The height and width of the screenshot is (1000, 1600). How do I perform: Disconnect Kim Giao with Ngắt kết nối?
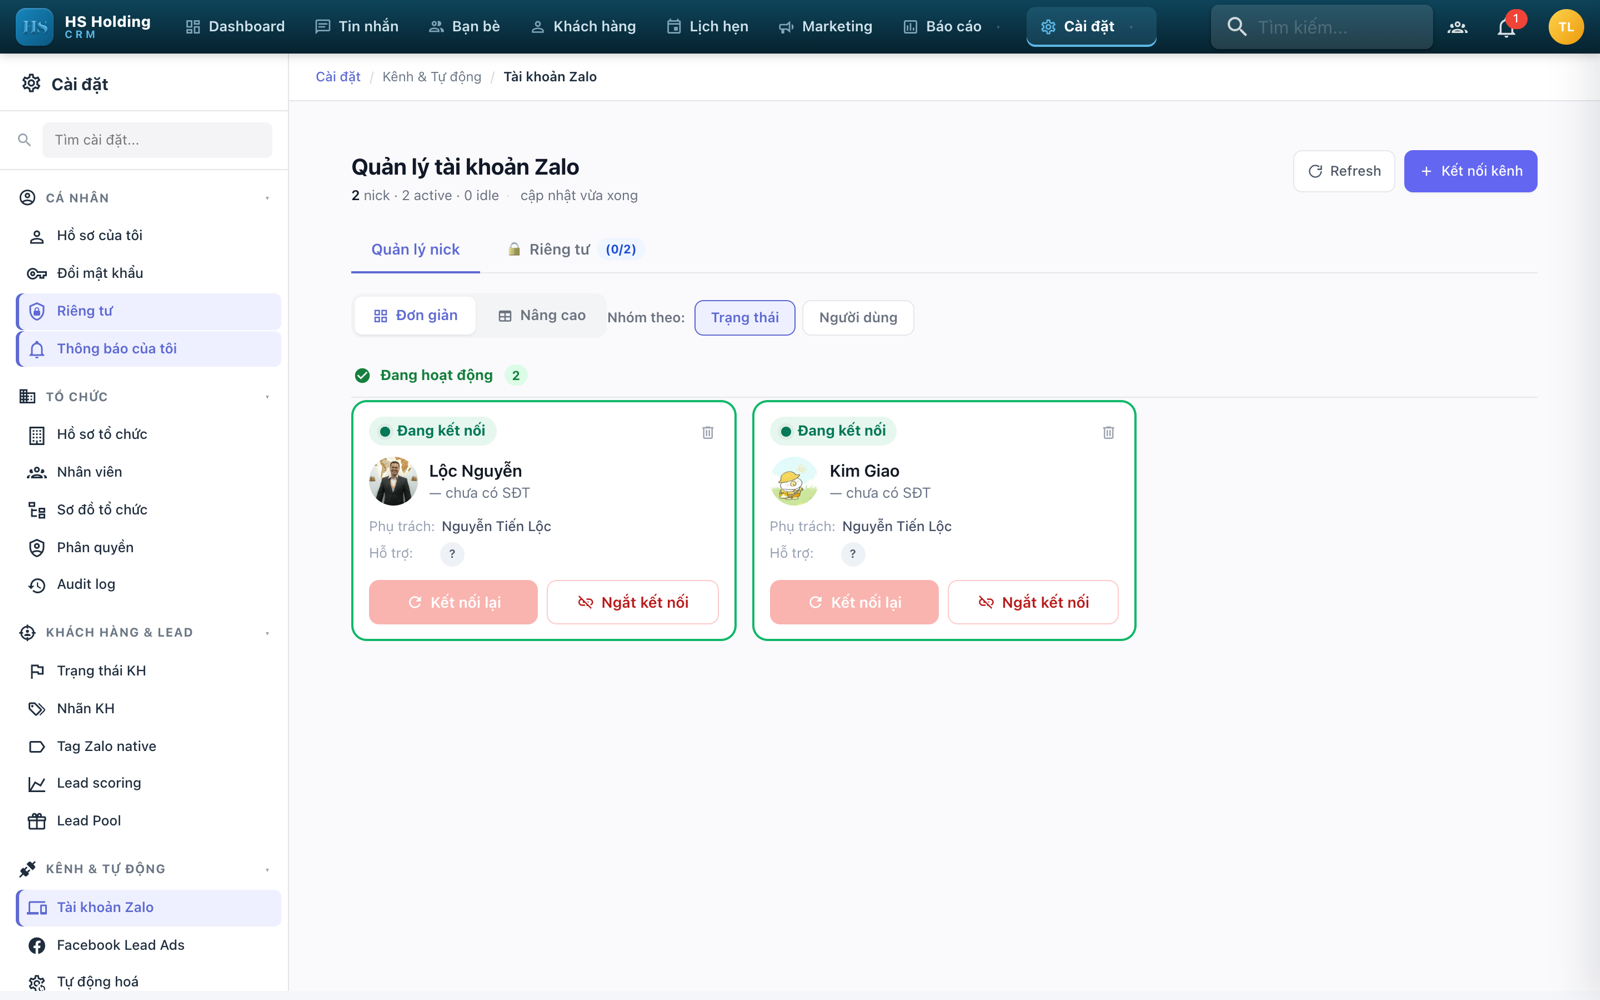tap(1033, 602)
